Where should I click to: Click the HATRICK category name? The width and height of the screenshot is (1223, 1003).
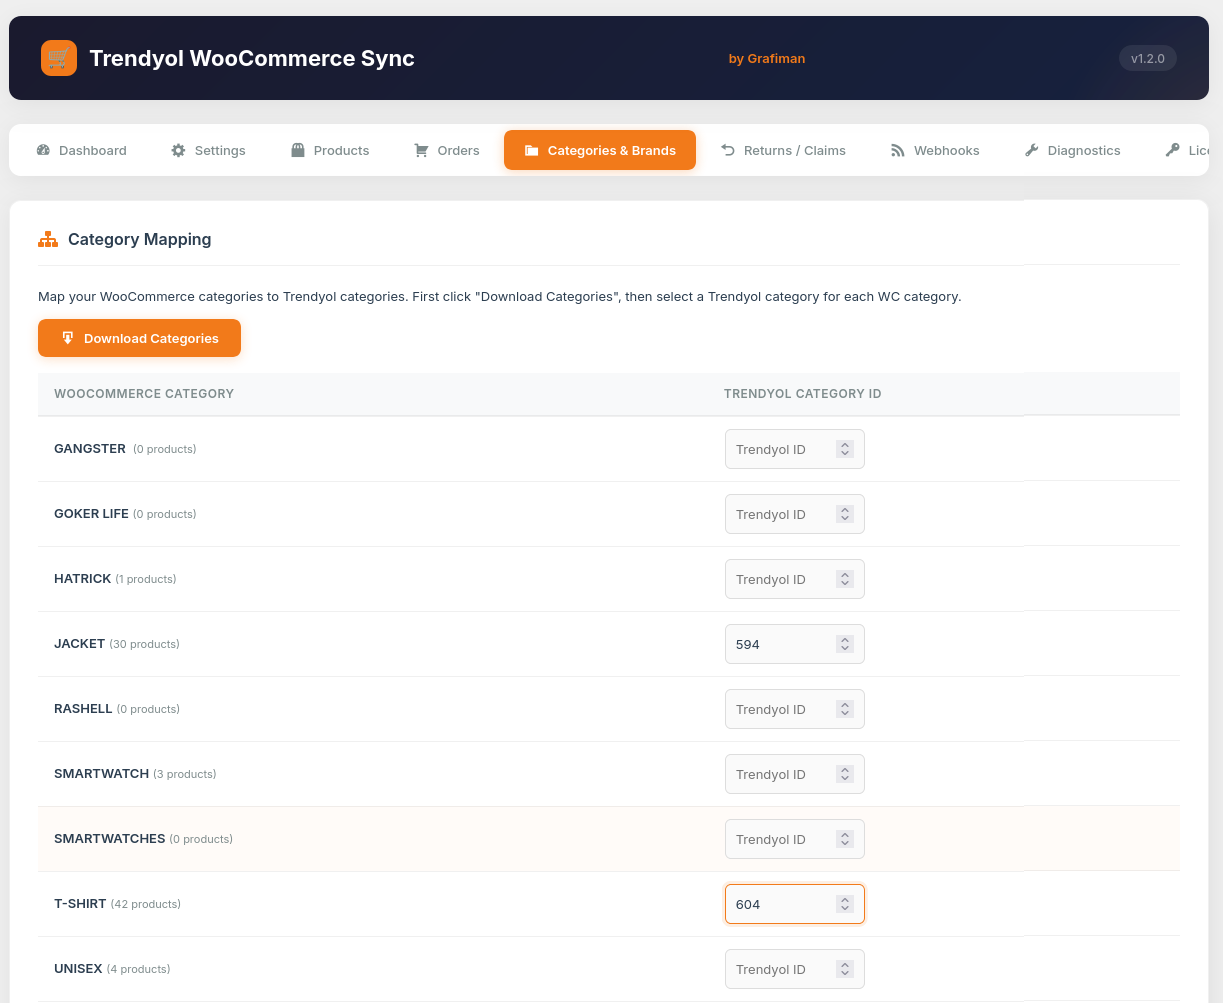83,579
